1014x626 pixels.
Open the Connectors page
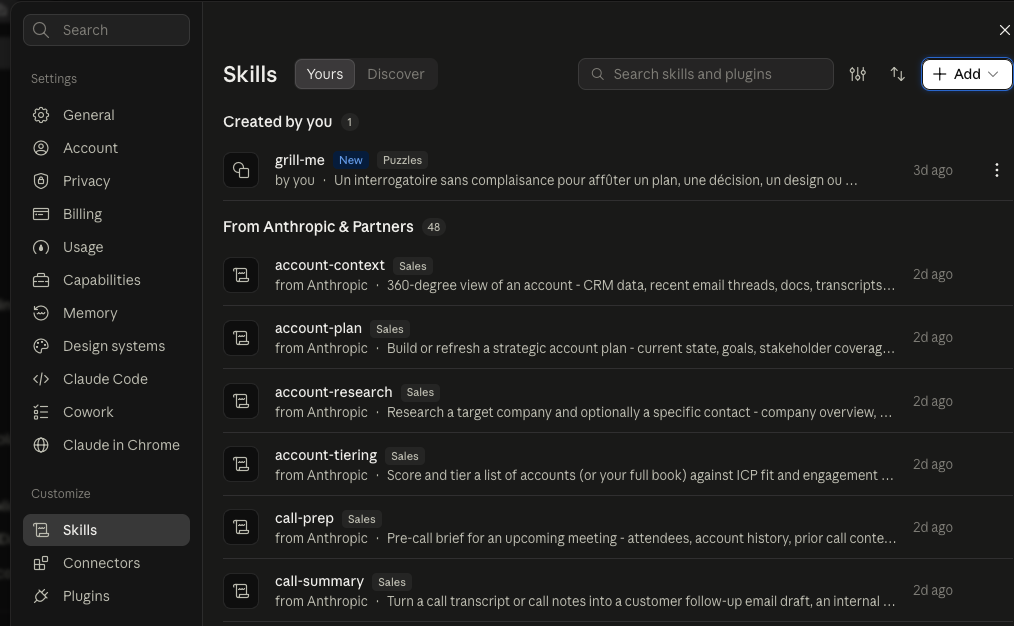[x=106, y=563]
